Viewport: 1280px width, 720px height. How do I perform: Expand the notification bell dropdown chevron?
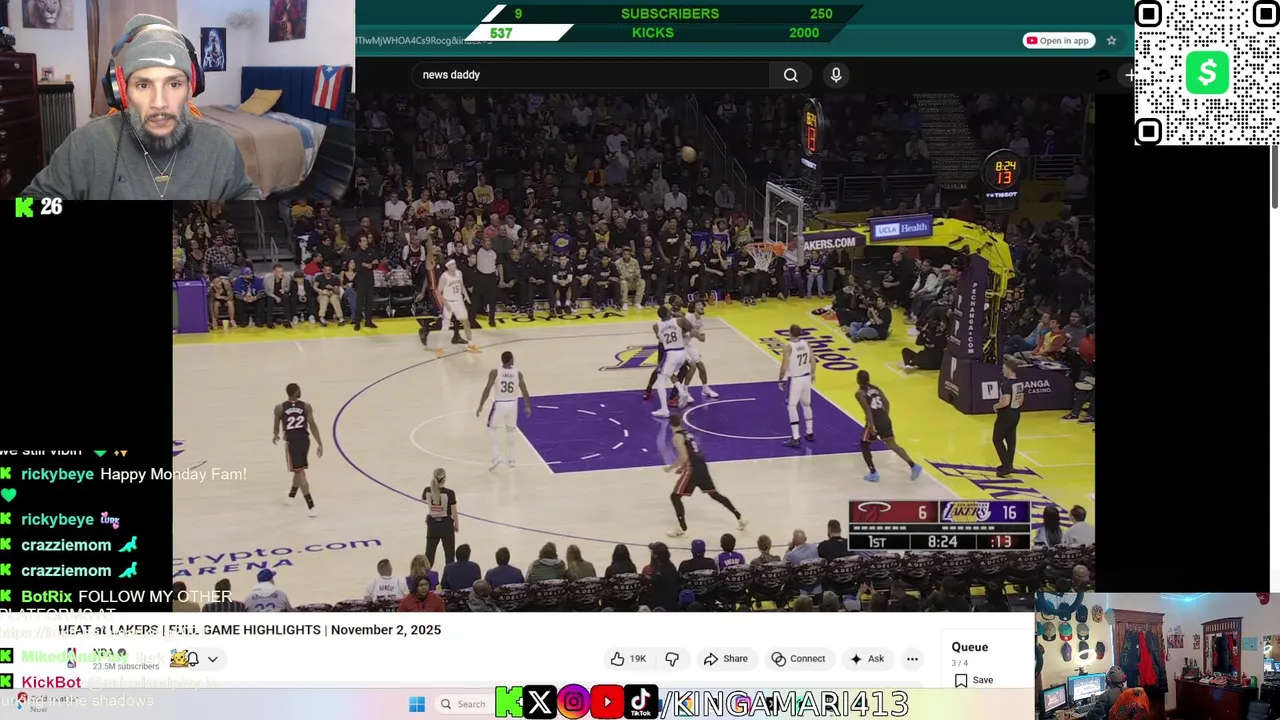tap(212, 659)
